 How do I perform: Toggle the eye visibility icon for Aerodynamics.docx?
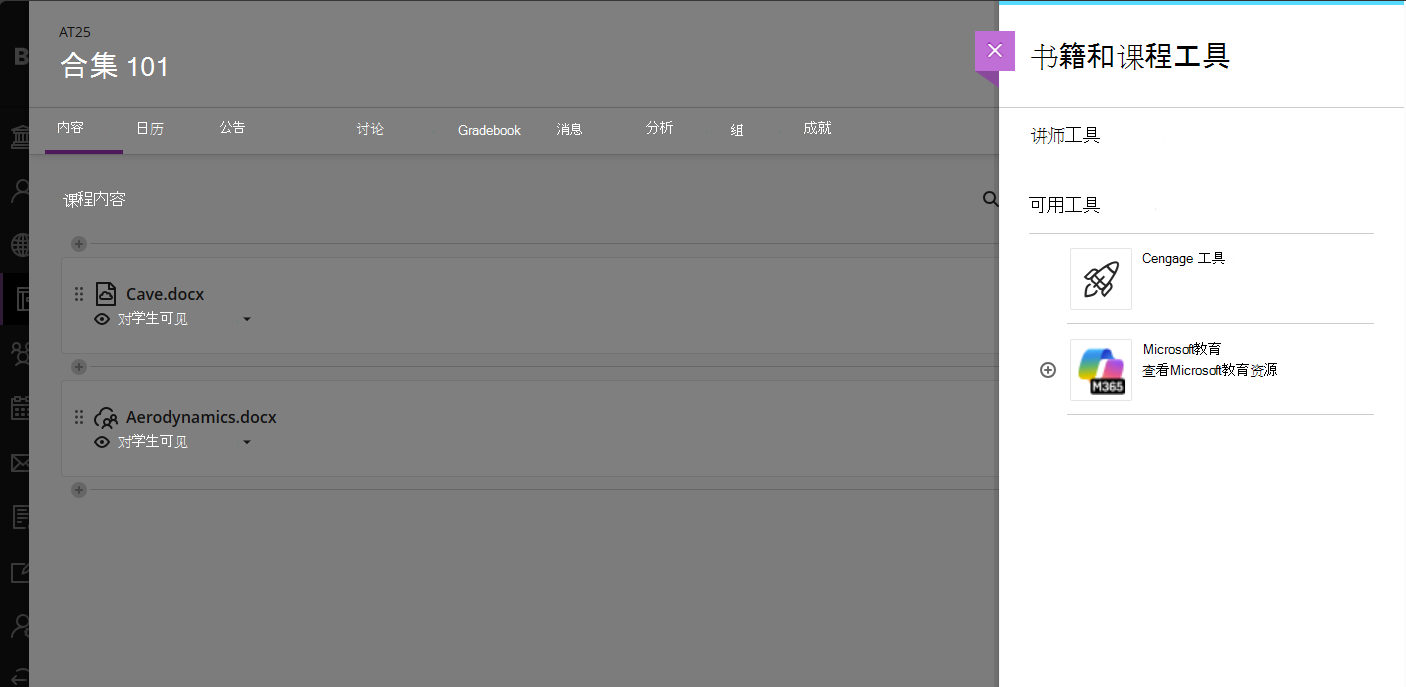coord(102,442)
